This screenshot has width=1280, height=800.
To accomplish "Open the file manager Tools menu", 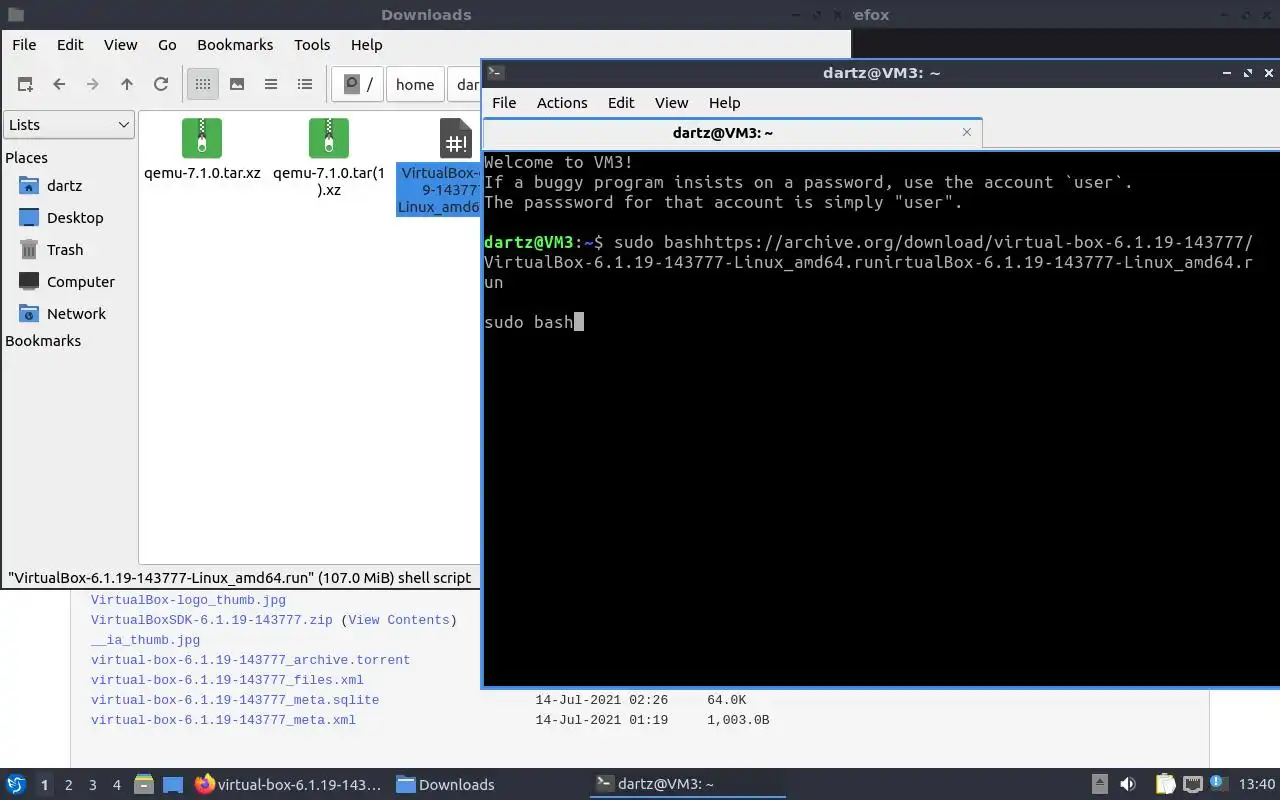I will (312, 45).
